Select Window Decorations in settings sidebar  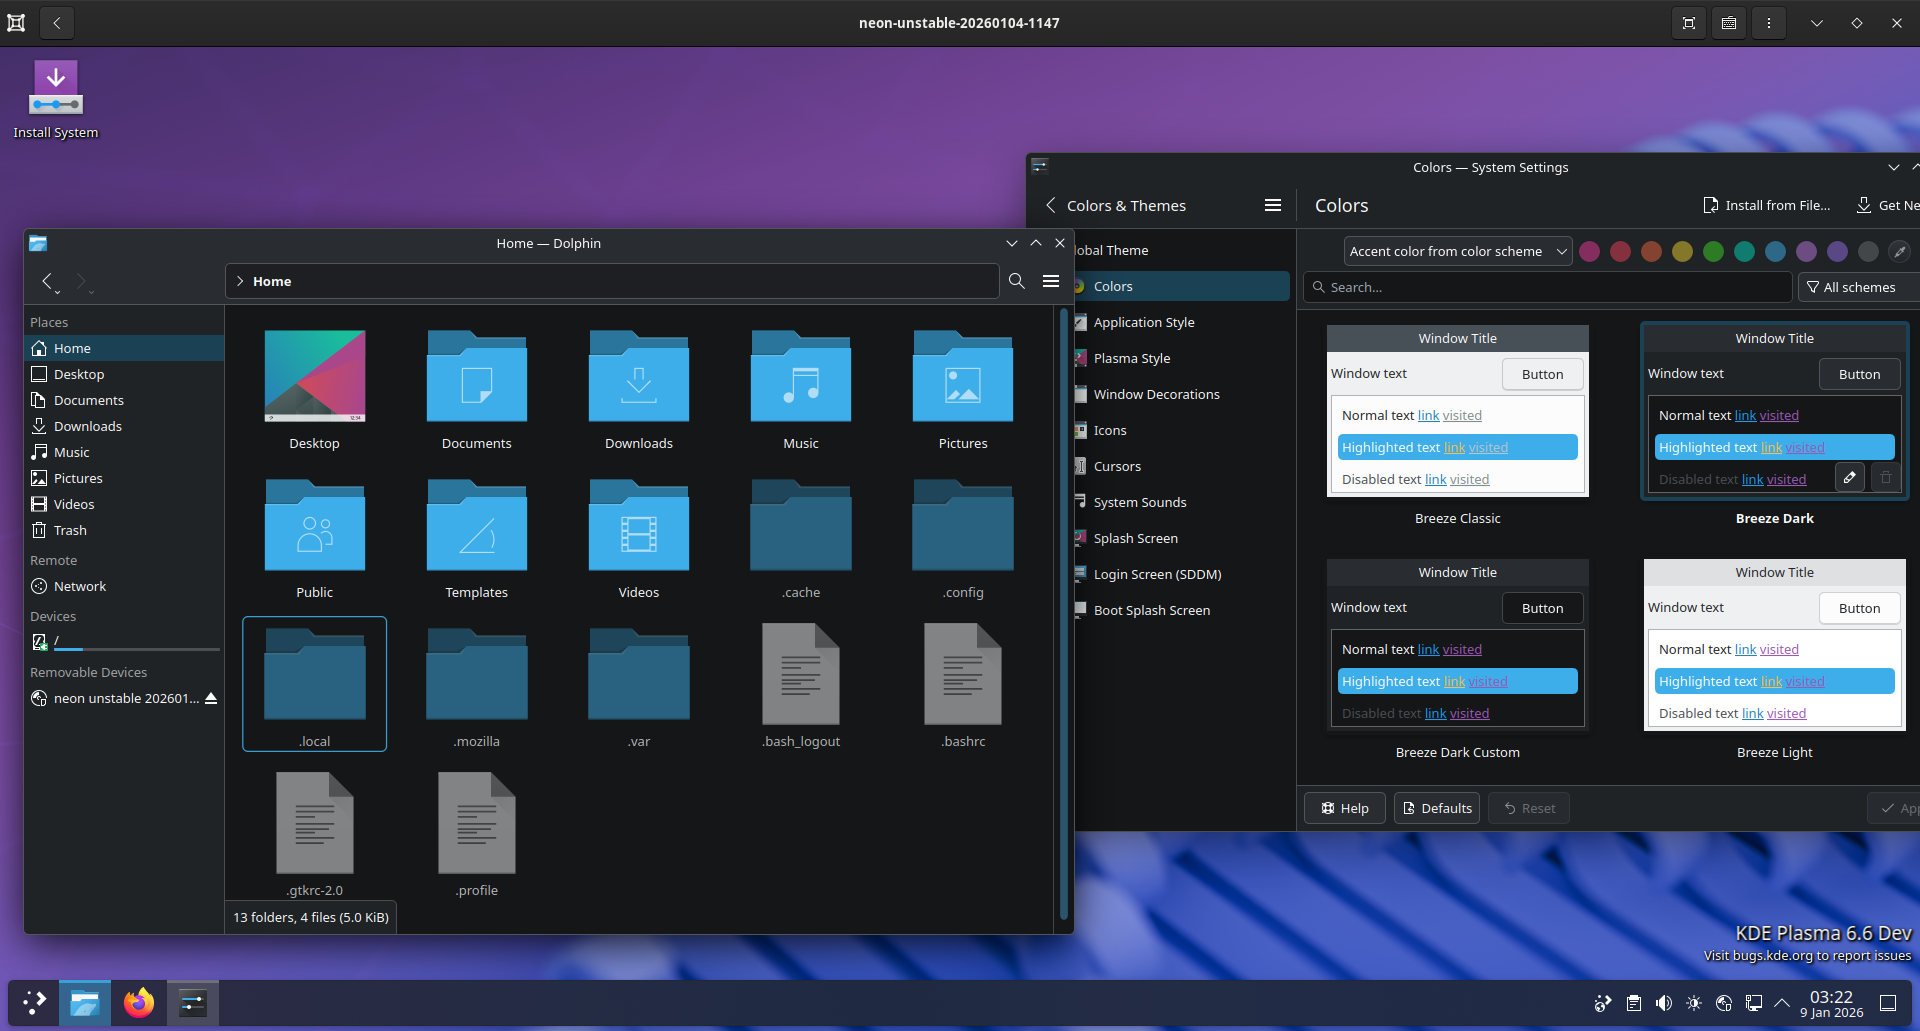point(1156,394)
